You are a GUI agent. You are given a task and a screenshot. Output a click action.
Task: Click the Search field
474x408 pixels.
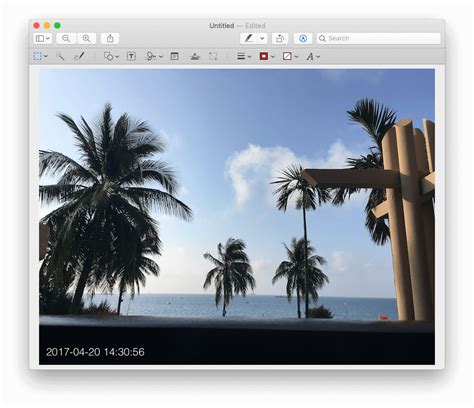point(378,38)
